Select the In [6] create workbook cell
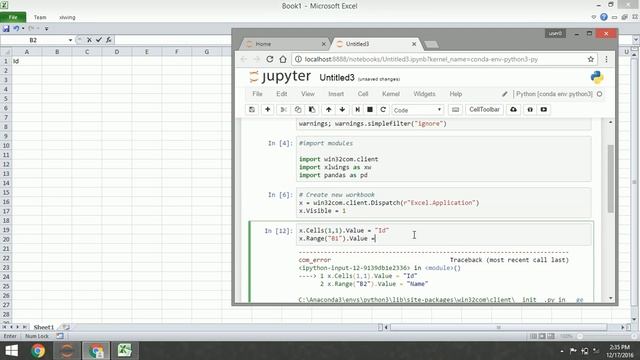 (444, 202)
